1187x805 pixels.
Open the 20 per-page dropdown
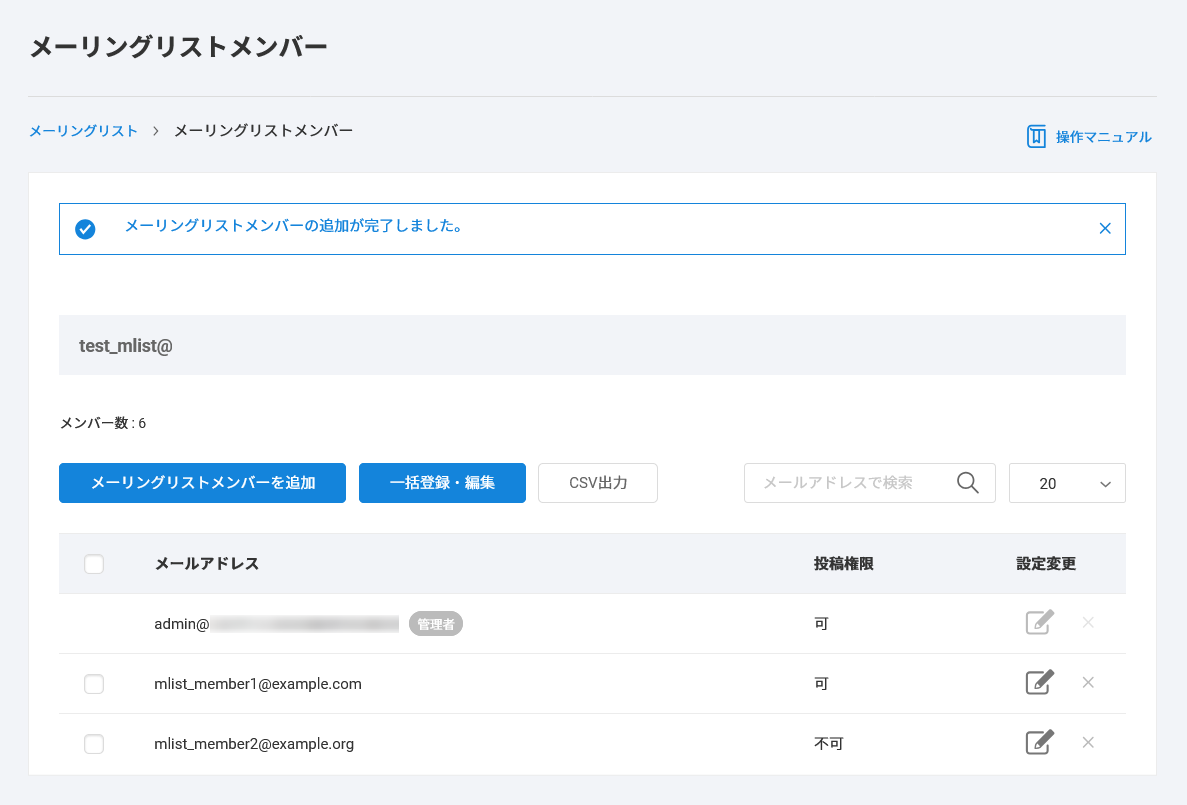point(1067,483)
